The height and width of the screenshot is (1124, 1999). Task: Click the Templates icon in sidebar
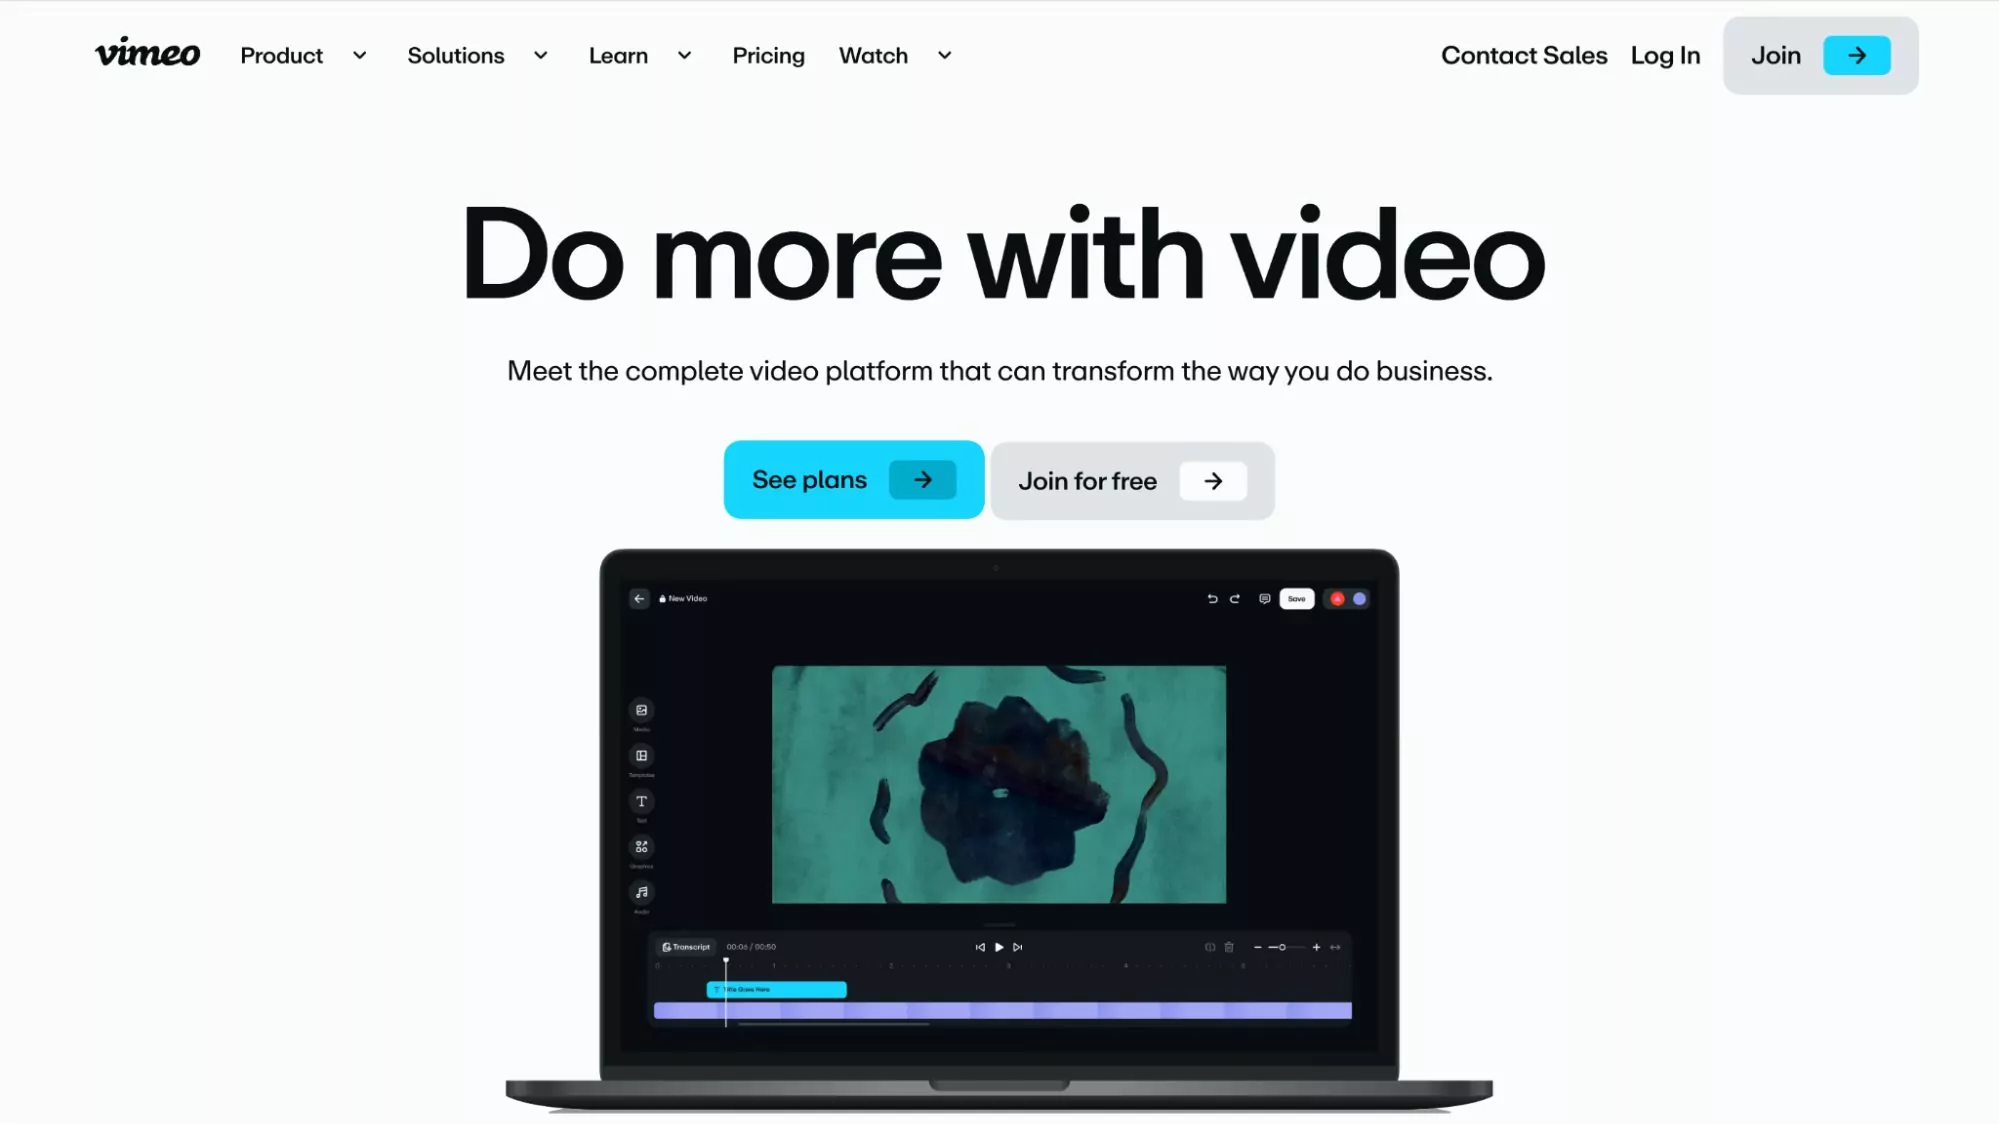coord(641,756)
